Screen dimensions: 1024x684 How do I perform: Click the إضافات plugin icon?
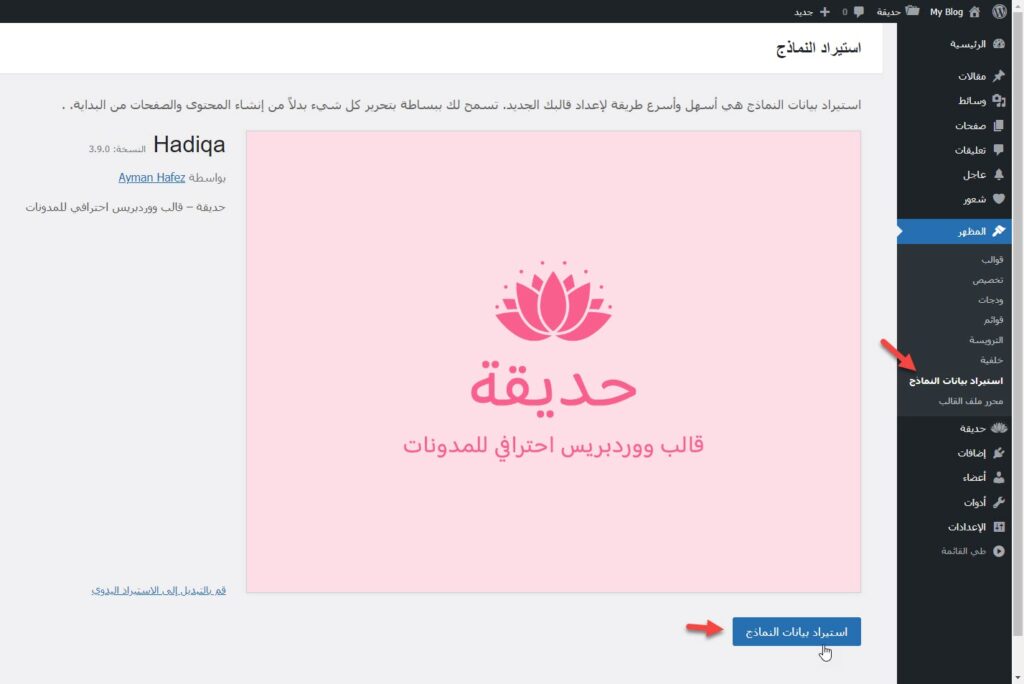[999, 453]
